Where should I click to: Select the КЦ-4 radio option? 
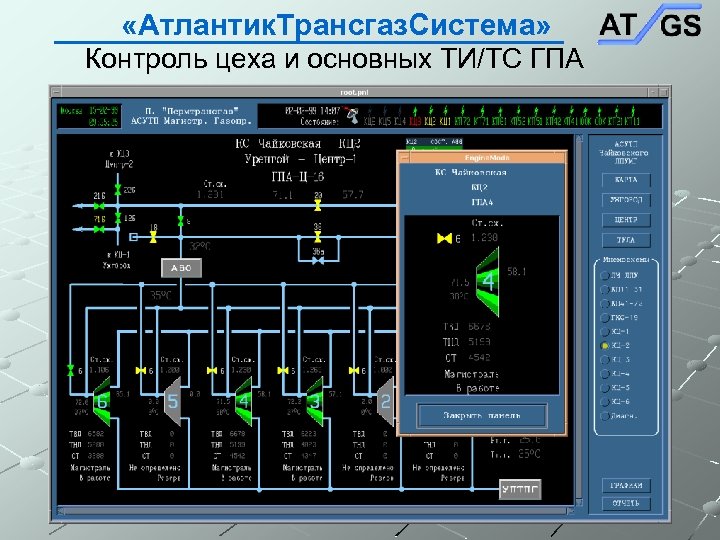click(x=605, y=374)
